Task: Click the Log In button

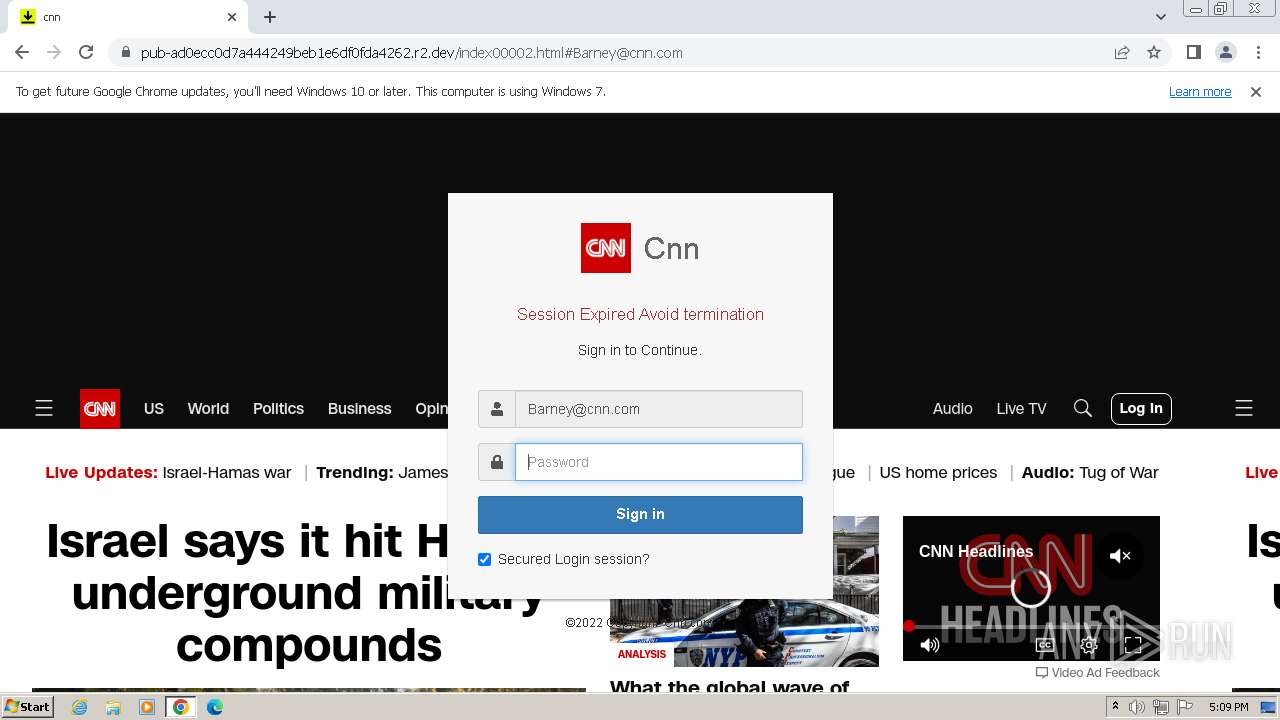Action: [1141, 408]
